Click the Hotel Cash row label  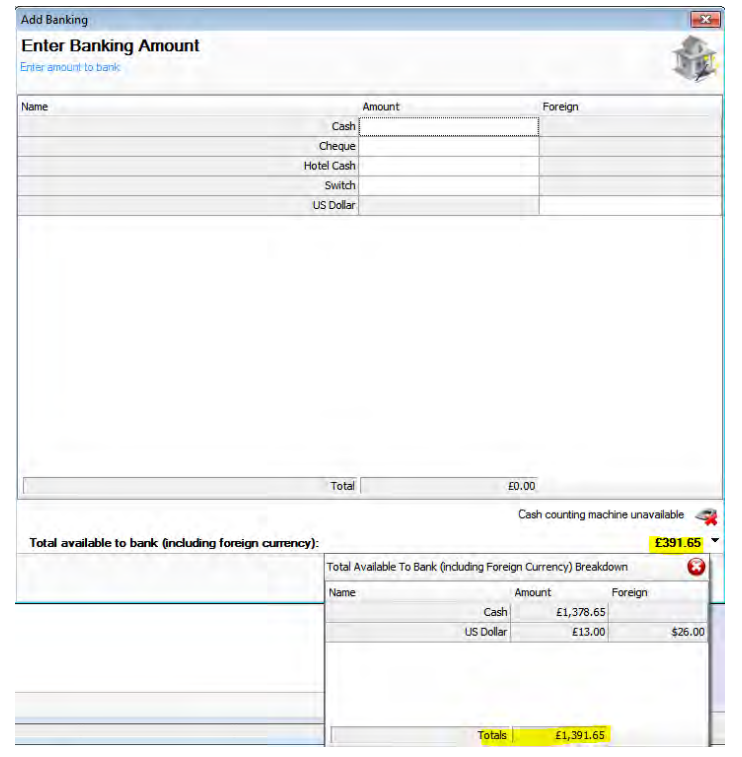(329, 166)
